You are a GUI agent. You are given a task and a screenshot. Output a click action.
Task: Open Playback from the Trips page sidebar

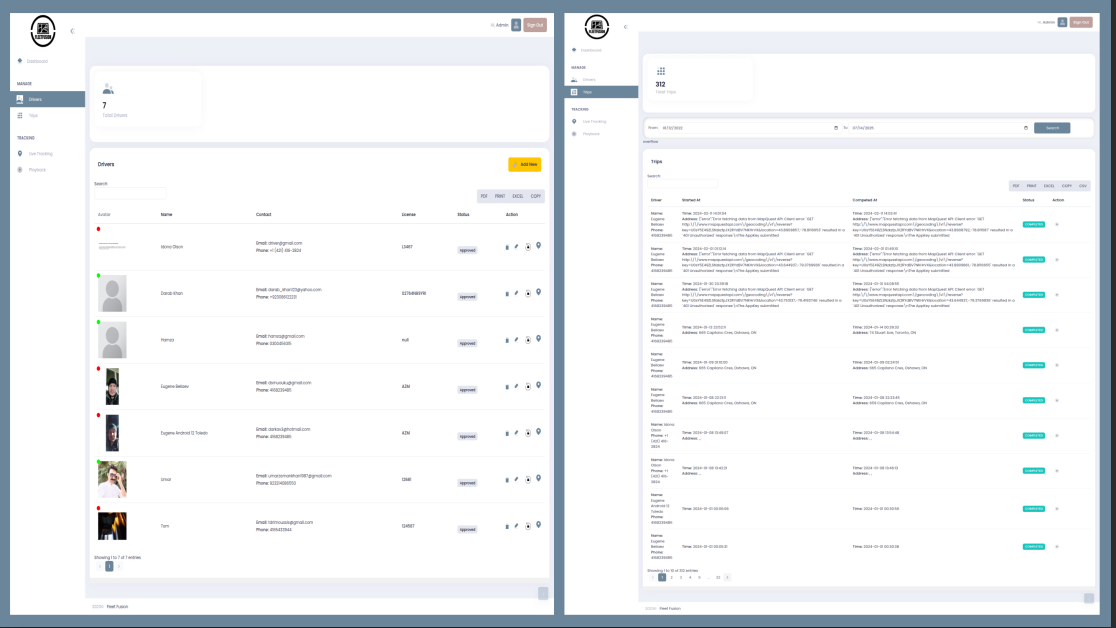[590, 133]
